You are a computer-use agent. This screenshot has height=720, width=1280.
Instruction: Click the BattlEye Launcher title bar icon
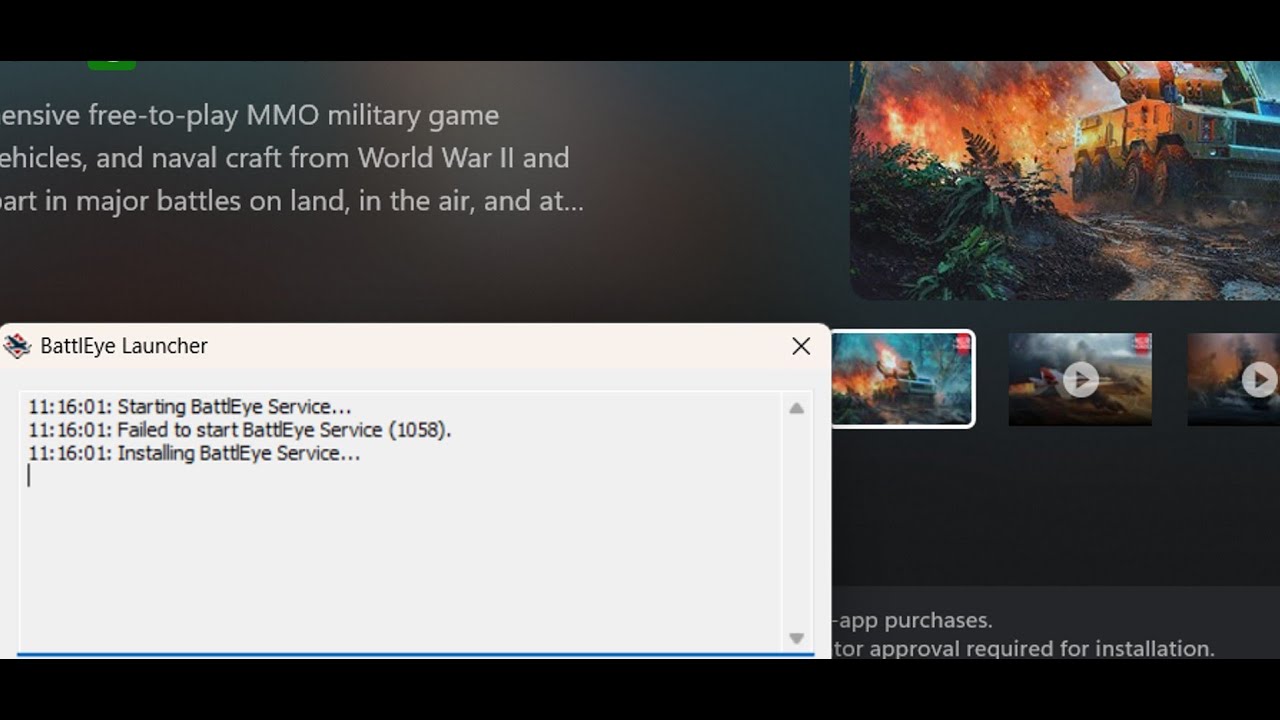17,346
